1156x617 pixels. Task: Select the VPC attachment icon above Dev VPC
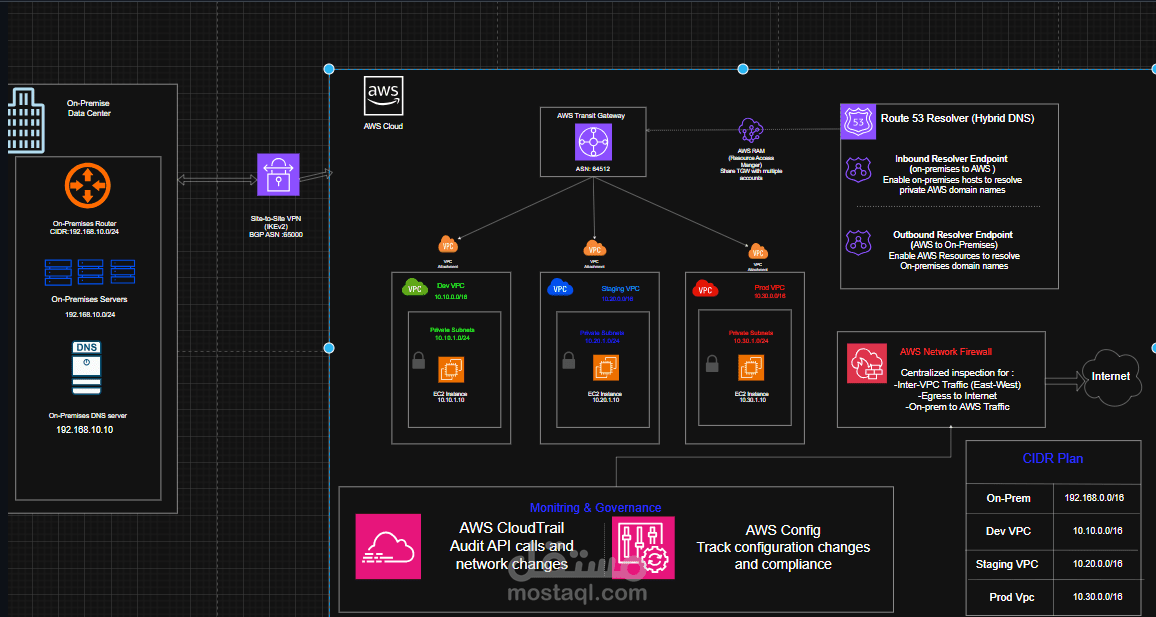447,245
